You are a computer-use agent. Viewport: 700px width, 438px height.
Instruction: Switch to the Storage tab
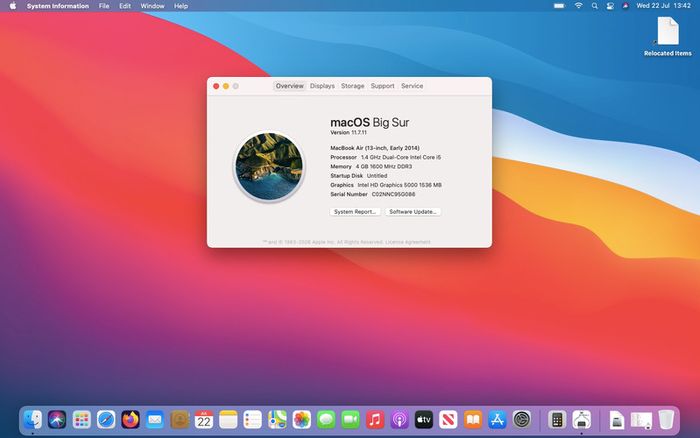click(x=353, y=86)
